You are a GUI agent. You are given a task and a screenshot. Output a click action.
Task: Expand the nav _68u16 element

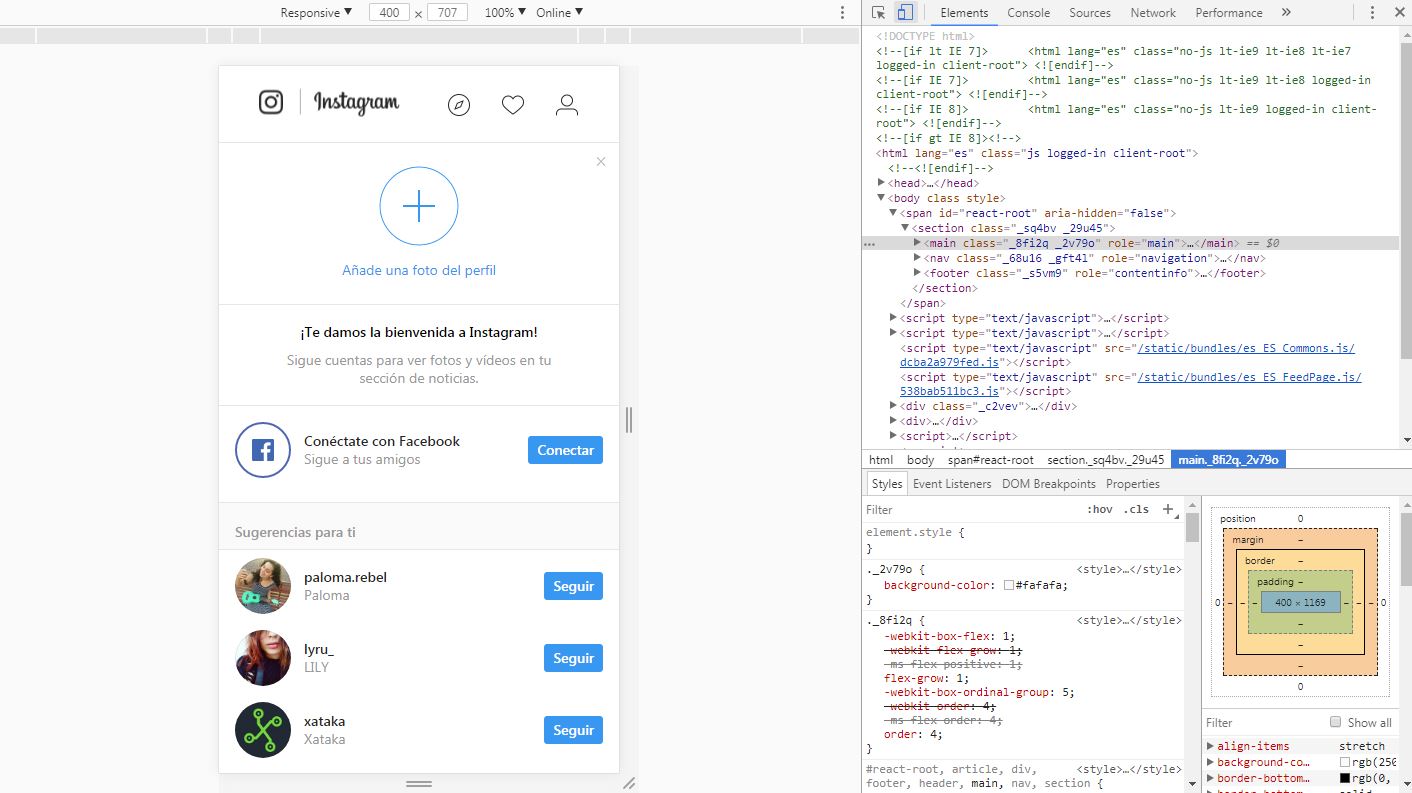click(x=917, y=258)
